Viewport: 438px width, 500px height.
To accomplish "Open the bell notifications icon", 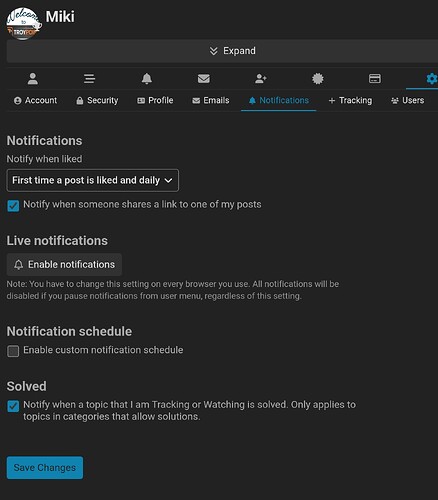I will 147,79.
